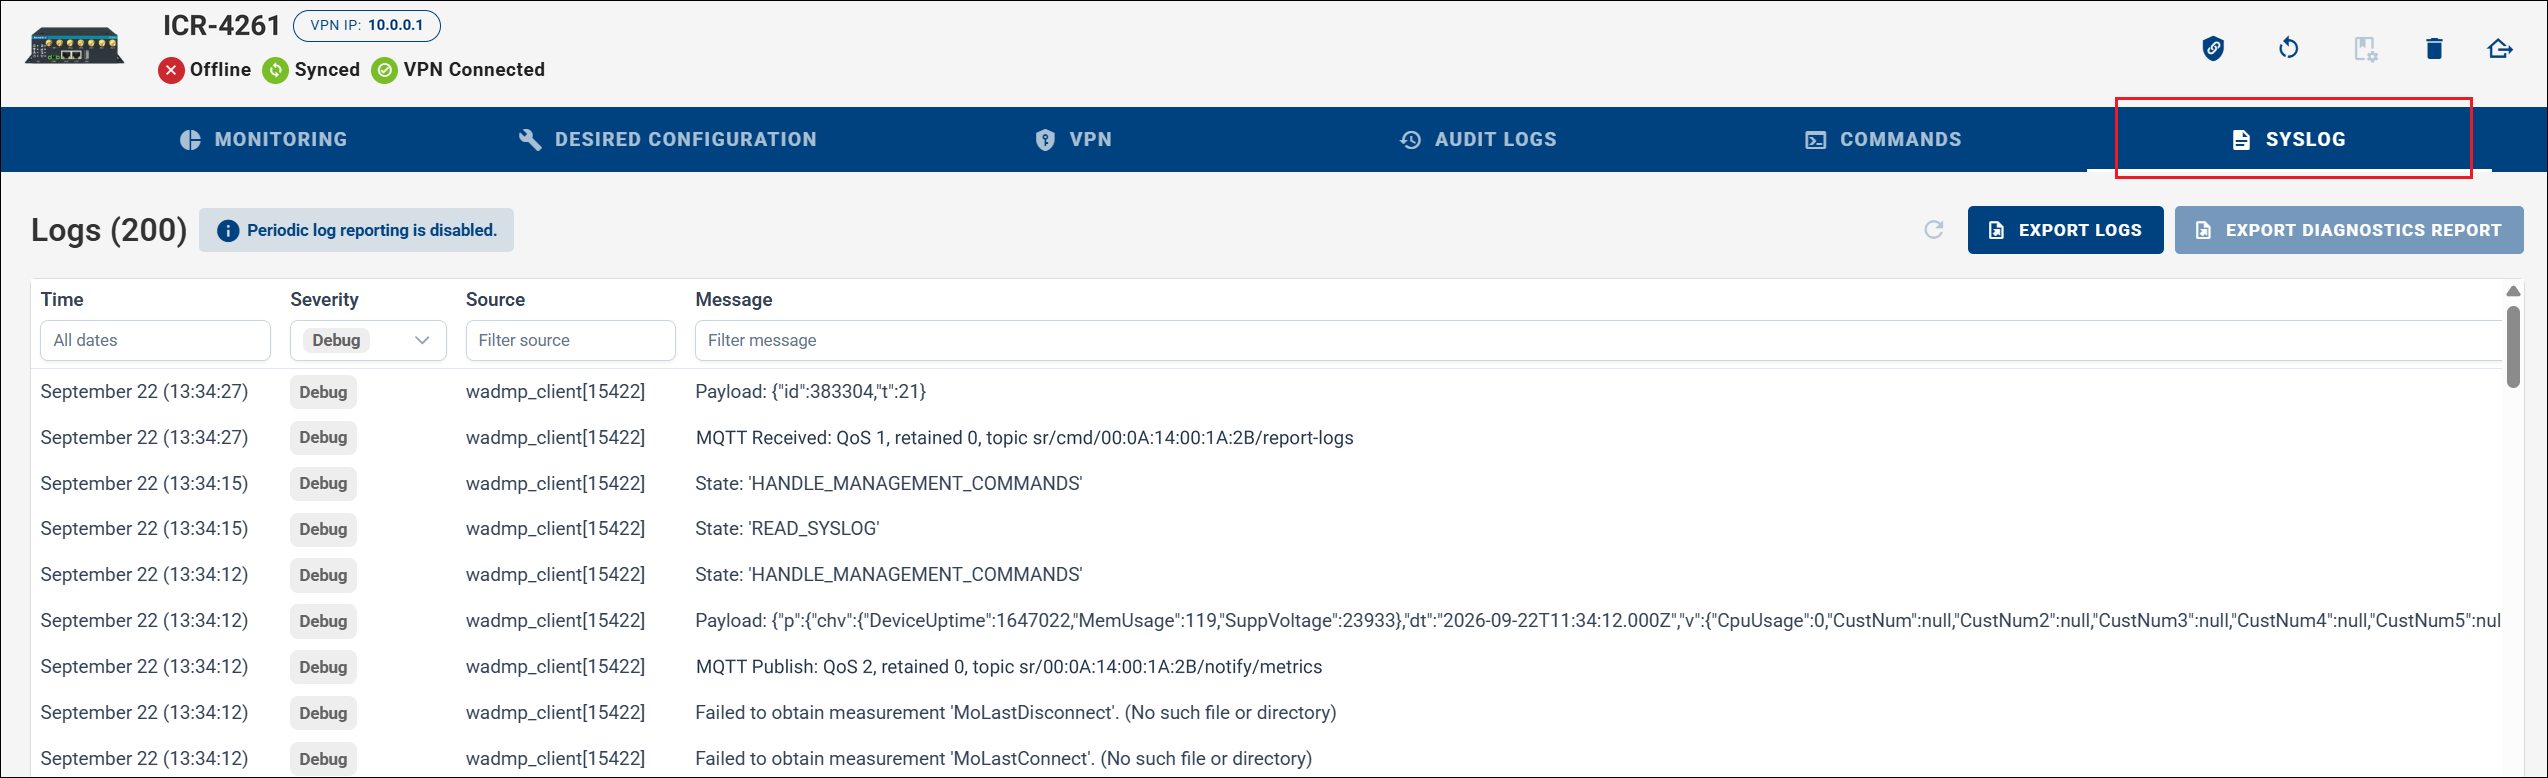Click the Export Logs button
Viewport: 2548px width, 778px height.
click(2065, 230)
